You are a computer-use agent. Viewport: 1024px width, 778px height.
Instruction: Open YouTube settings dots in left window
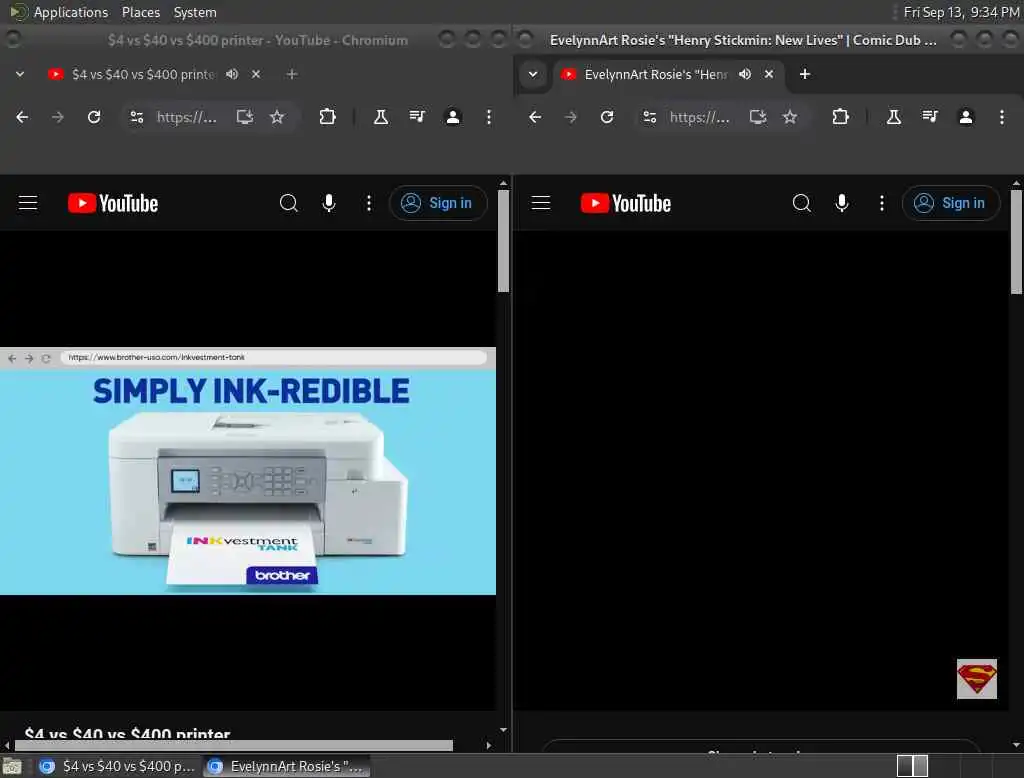click(369, 203)
